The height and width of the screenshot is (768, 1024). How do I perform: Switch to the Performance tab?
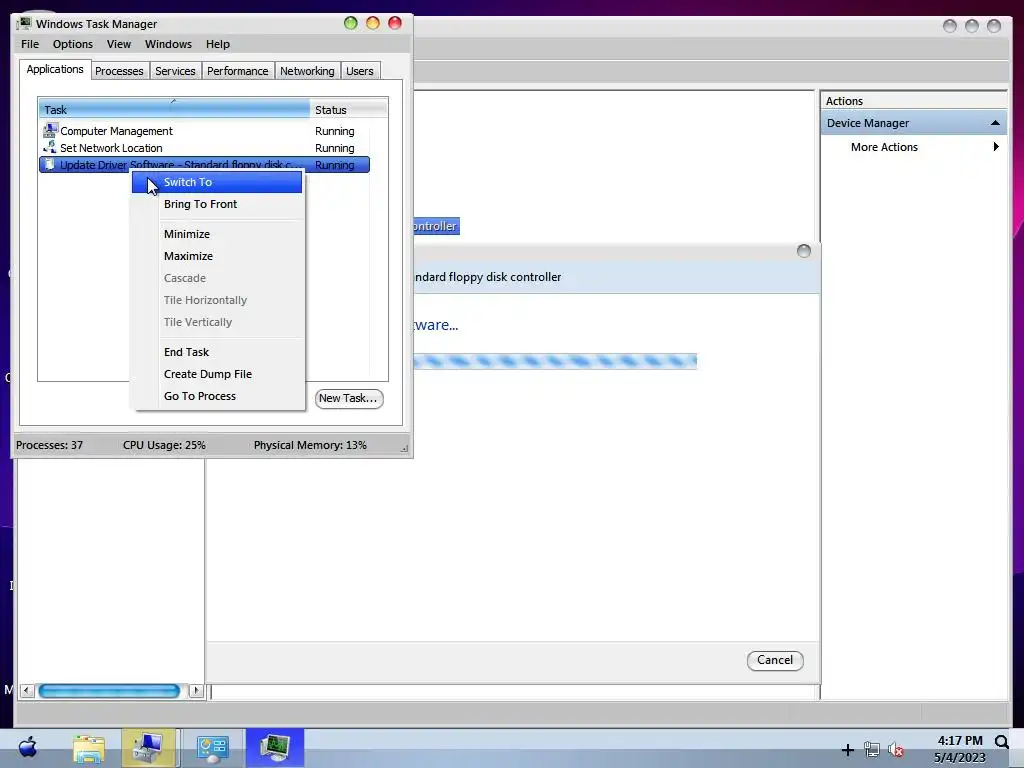click(238, 71)
